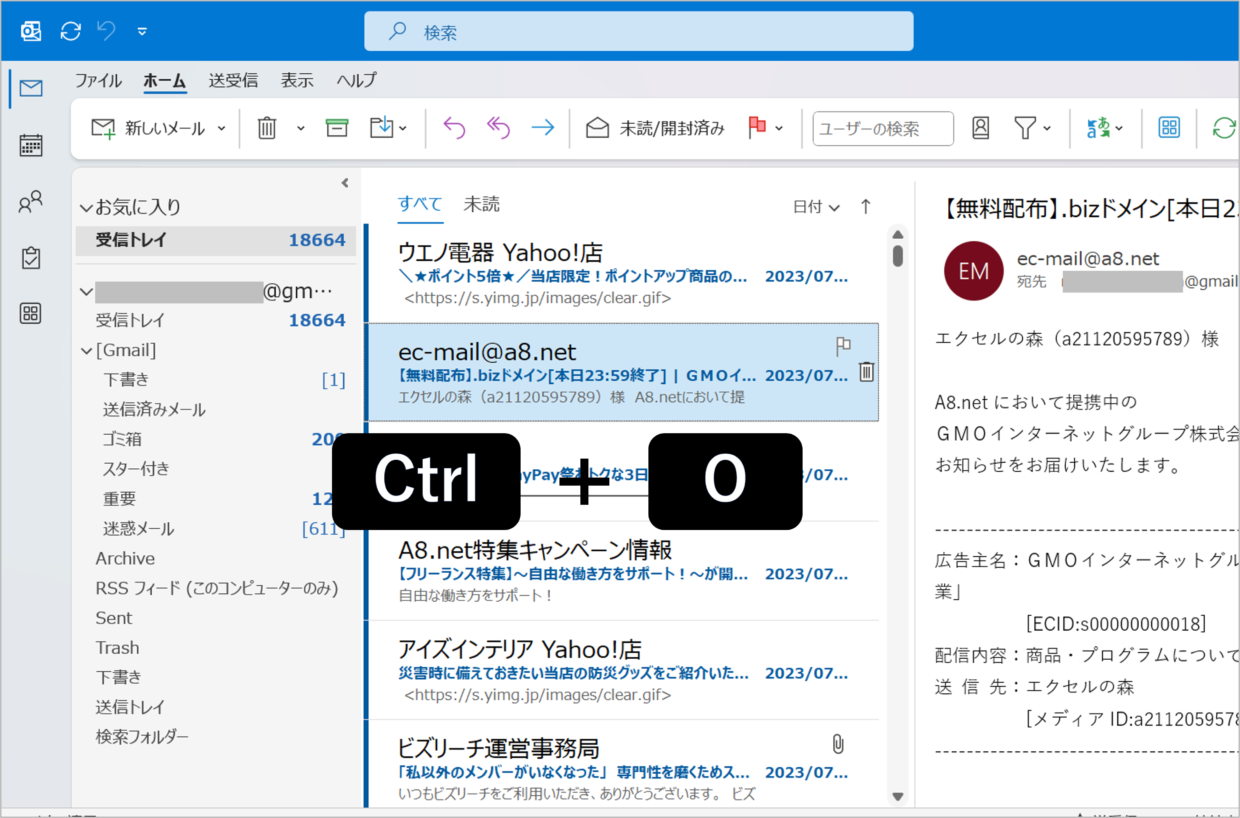Image resolution: width=1240 pixels, height=818 pixels.
Task: Open the ヘルプ ribbon tab
Action: (x=357, y=81)
